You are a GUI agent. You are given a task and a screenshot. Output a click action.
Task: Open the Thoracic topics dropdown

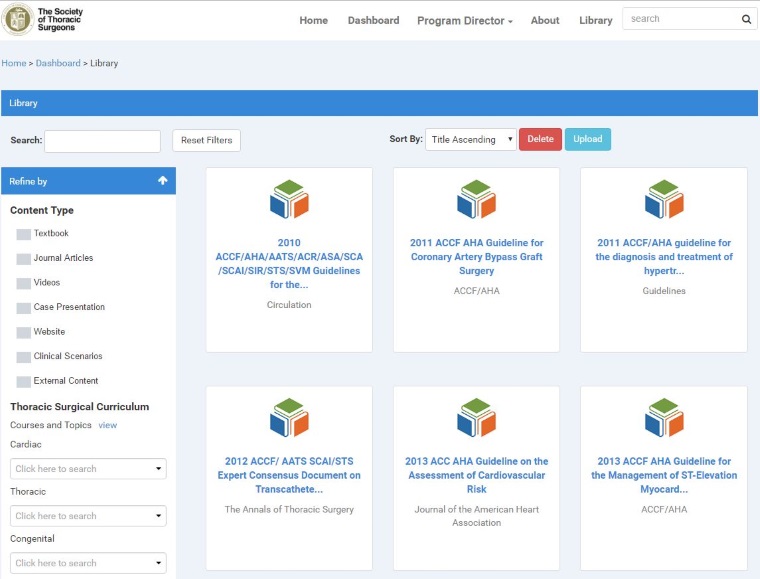click(88, 516)
